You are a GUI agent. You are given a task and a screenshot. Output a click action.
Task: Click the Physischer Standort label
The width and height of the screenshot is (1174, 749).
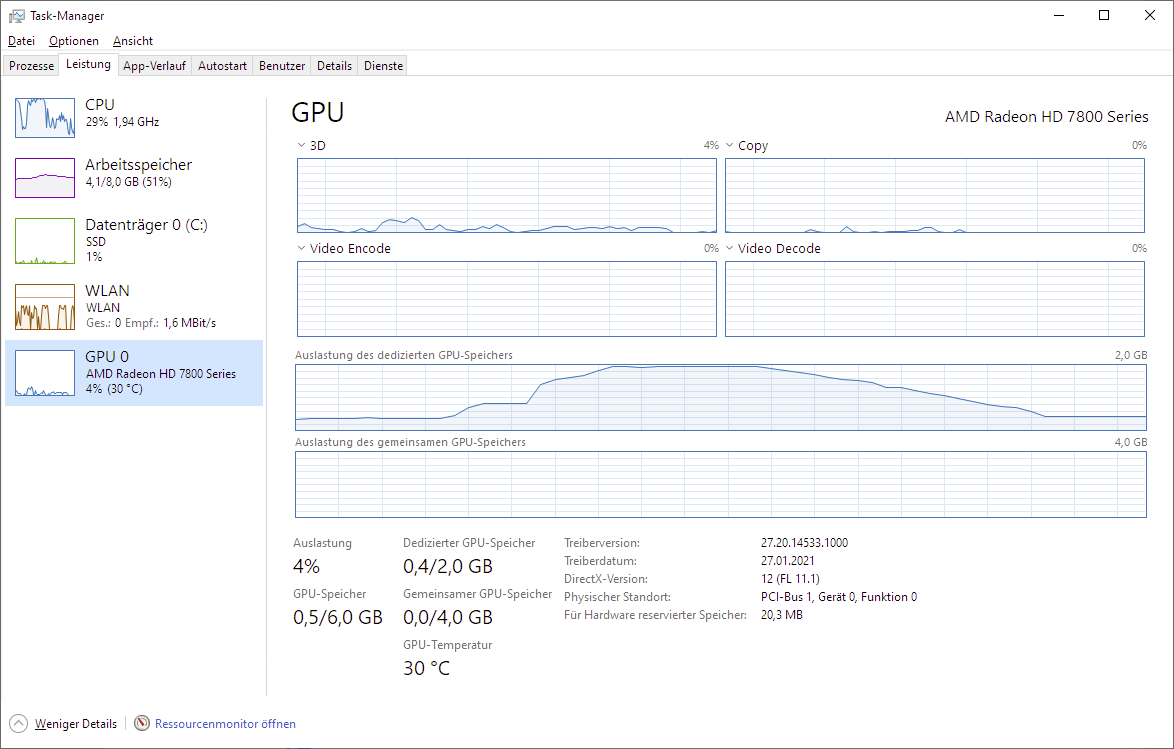[618, 597]
